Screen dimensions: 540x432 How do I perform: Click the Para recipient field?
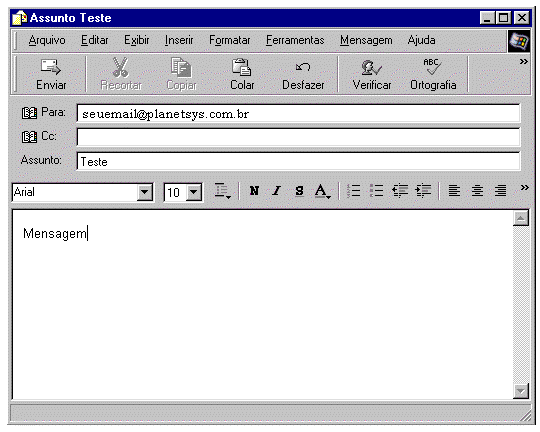(298, 113)
